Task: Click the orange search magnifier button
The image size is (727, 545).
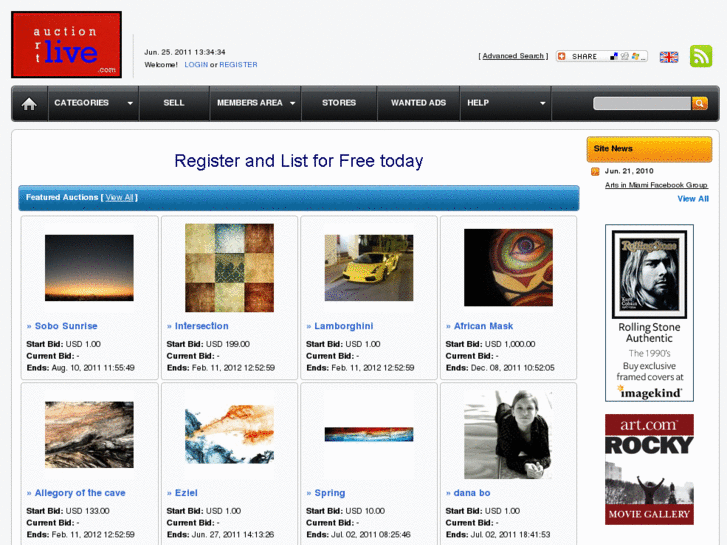Action: [x=700, y=103]
